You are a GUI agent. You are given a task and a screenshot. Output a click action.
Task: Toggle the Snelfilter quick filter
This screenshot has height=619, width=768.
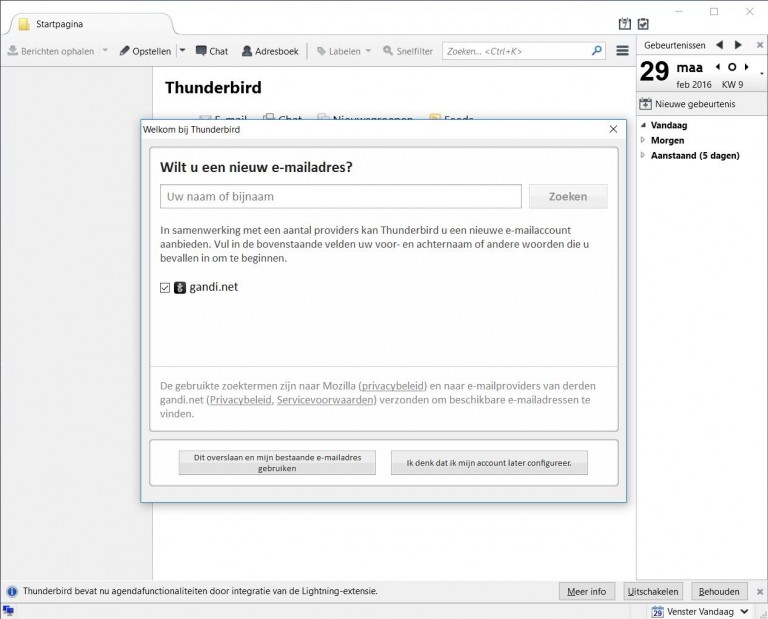[408, 51]
